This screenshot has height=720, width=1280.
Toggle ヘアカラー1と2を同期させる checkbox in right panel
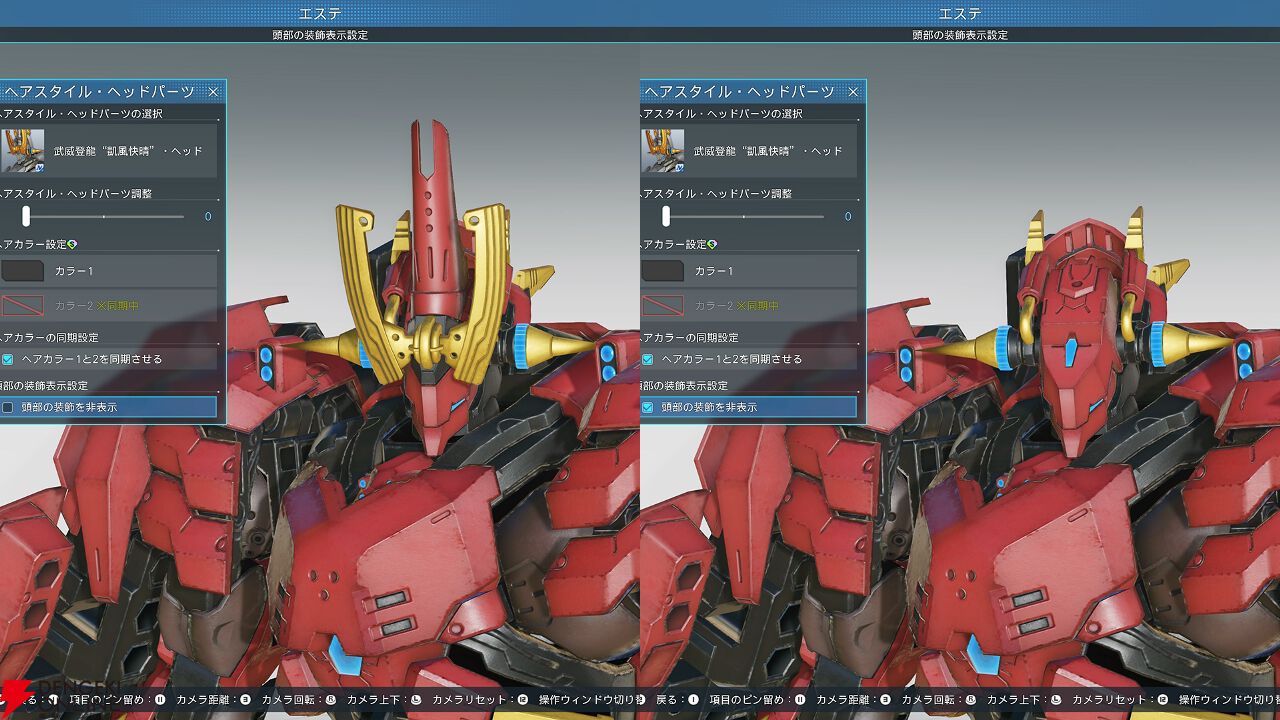pyautogui.click(x=647, y=359)
